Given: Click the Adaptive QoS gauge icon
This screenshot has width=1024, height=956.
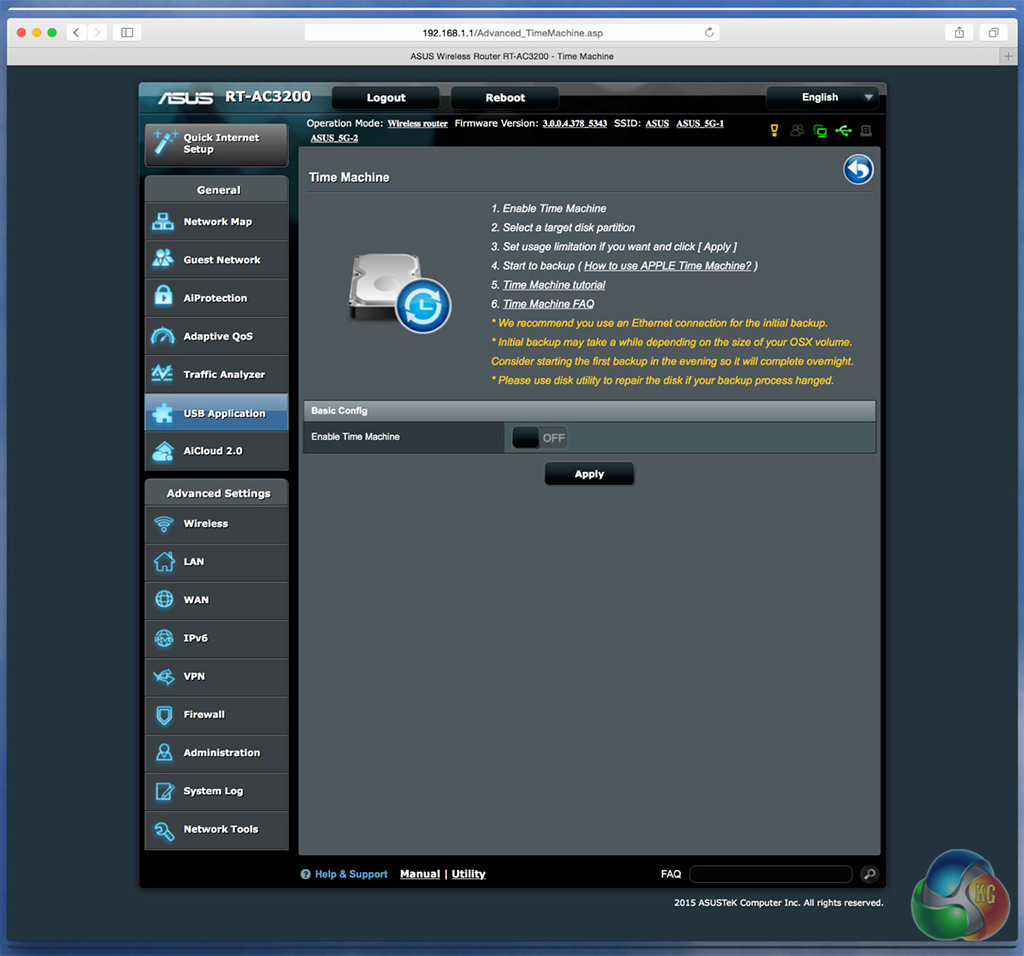Looking at the screenshot, I should 163,336.
